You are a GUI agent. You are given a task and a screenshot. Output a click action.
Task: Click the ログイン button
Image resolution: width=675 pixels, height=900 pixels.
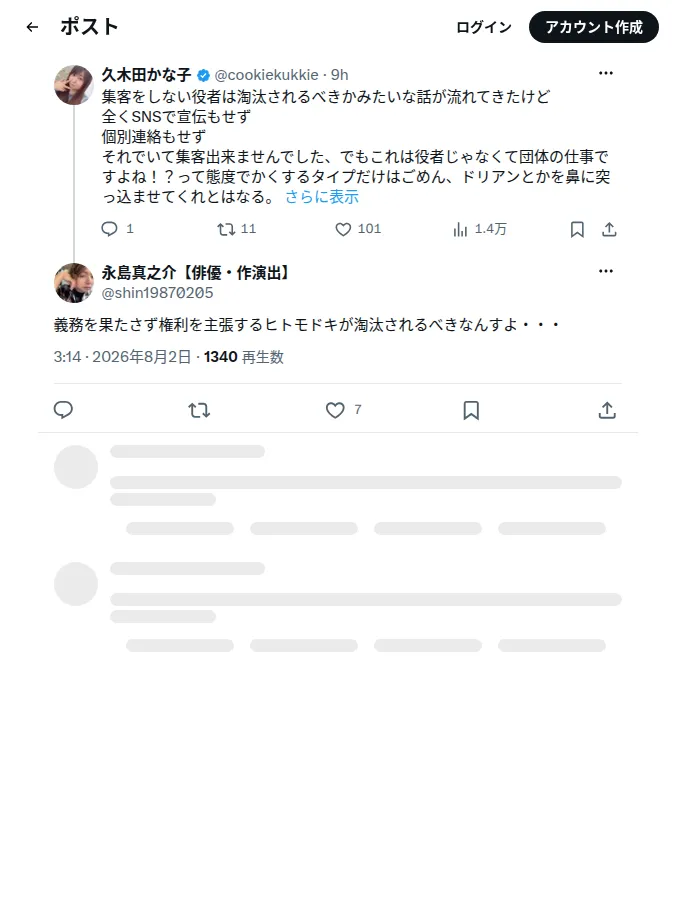click(x=484, y=27)
